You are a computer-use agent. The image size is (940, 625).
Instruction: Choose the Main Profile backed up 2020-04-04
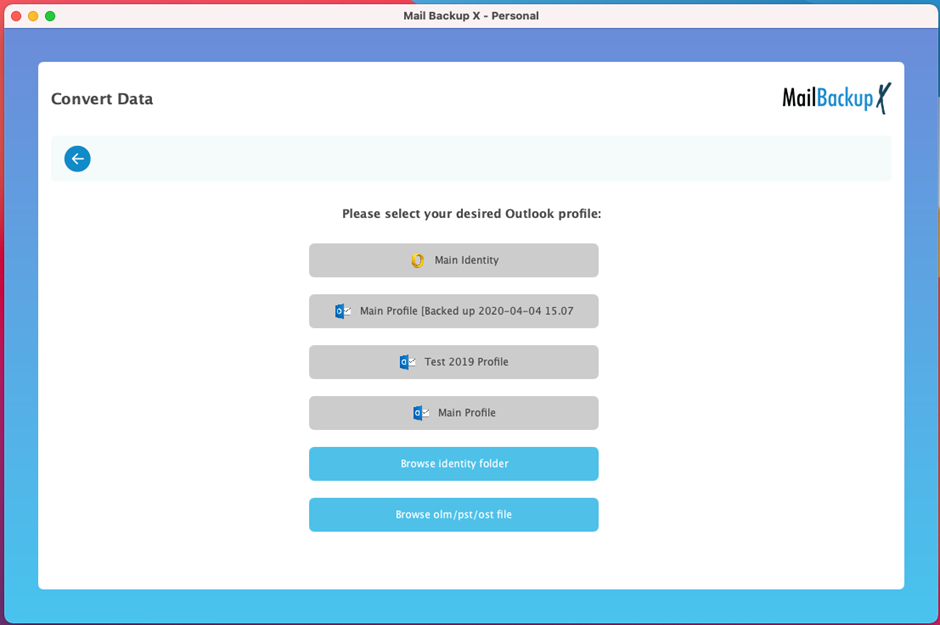tap(454, 311)
